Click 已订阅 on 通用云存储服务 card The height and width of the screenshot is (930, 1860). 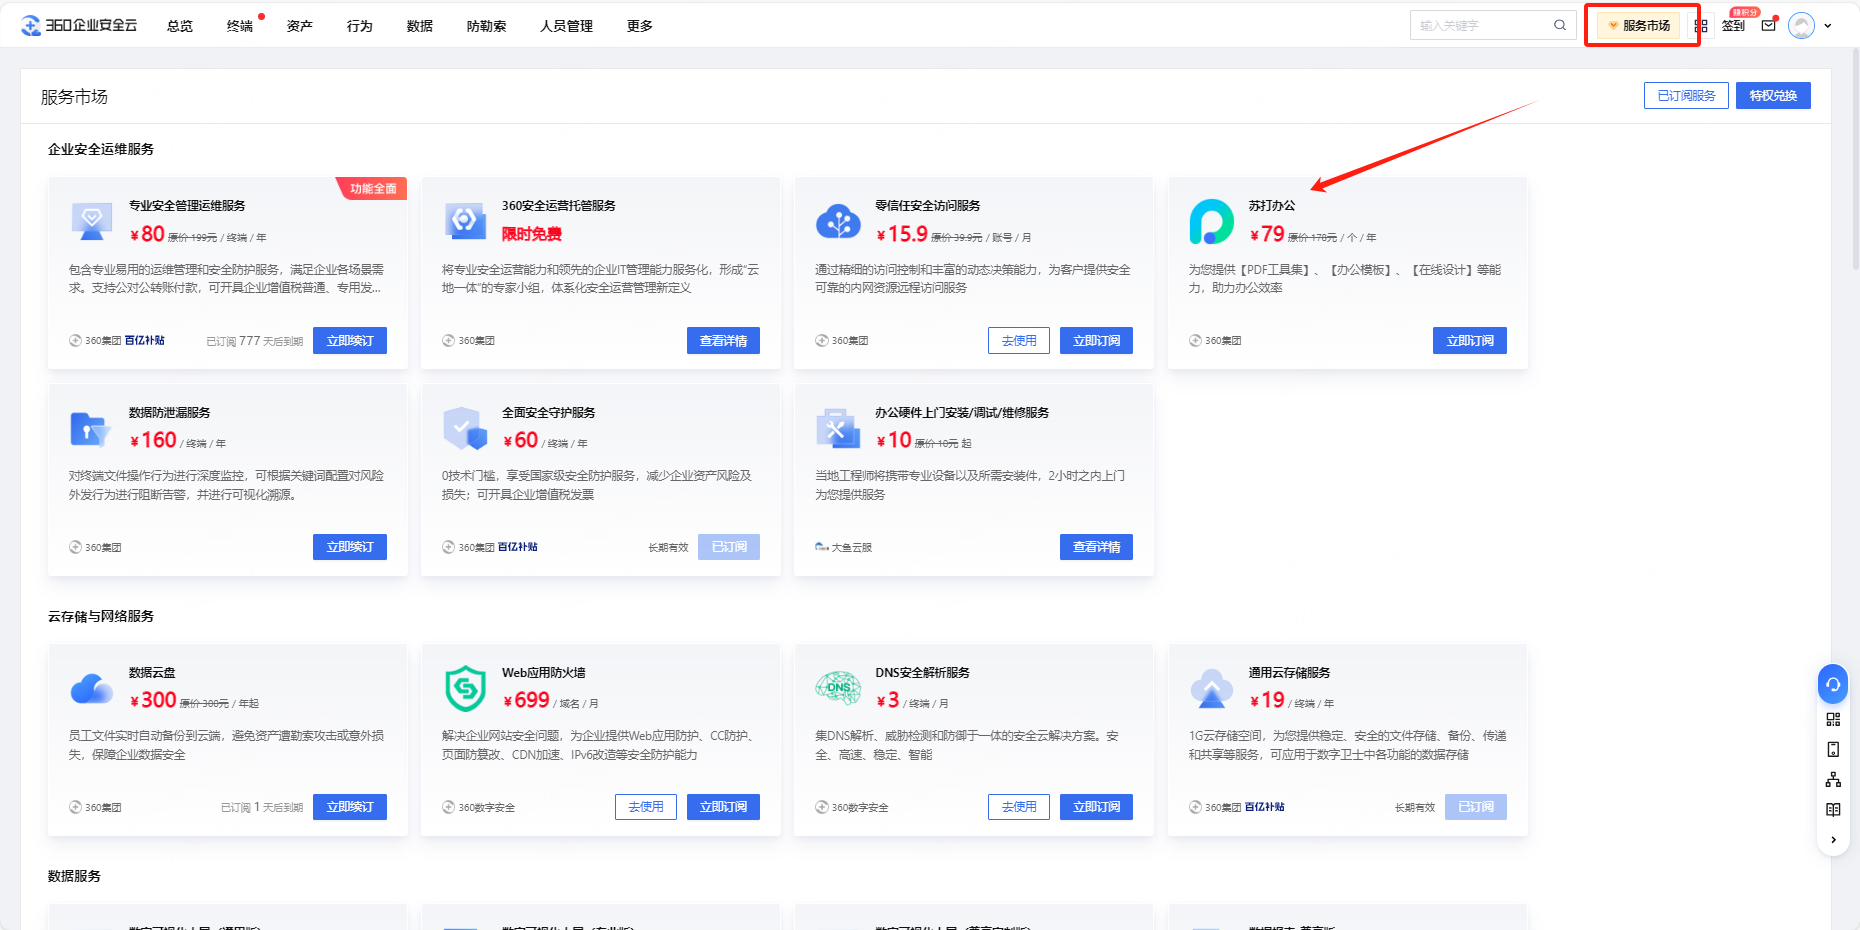pyautogui.click(x=1476, y=807)
